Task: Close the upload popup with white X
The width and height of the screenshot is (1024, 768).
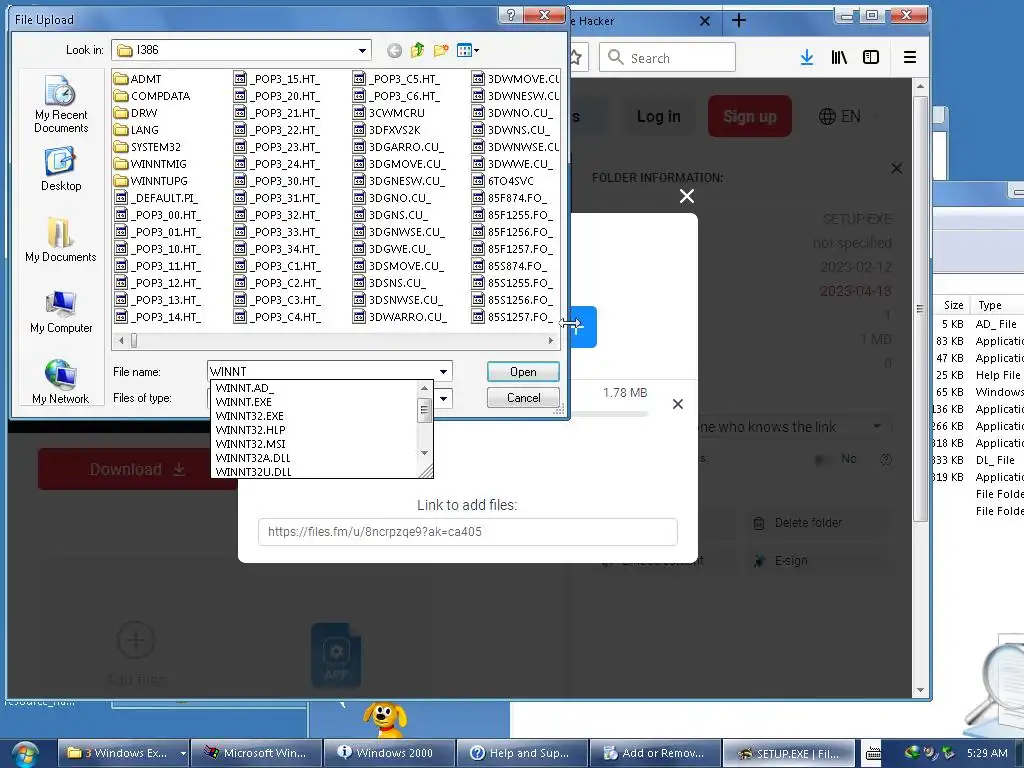Action: tap(686, 196)
